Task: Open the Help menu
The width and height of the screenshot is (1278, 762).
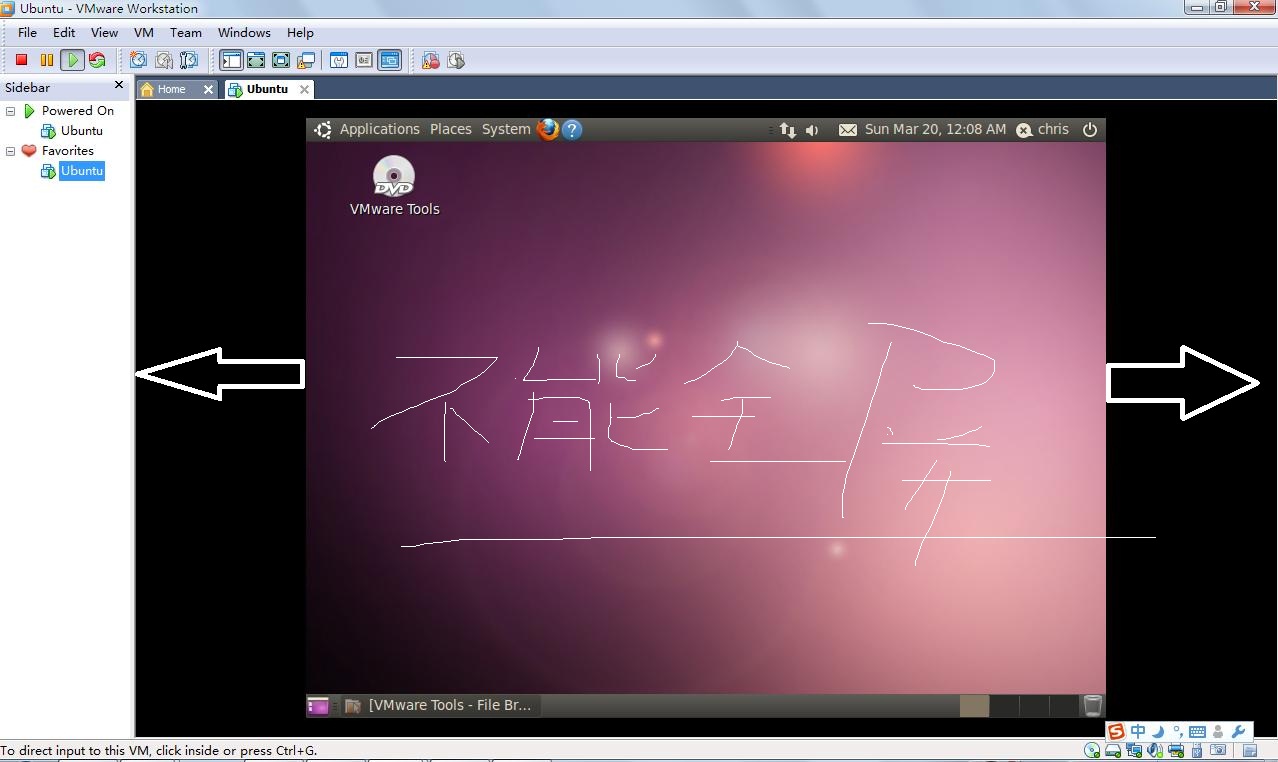Action: point(300,32)
